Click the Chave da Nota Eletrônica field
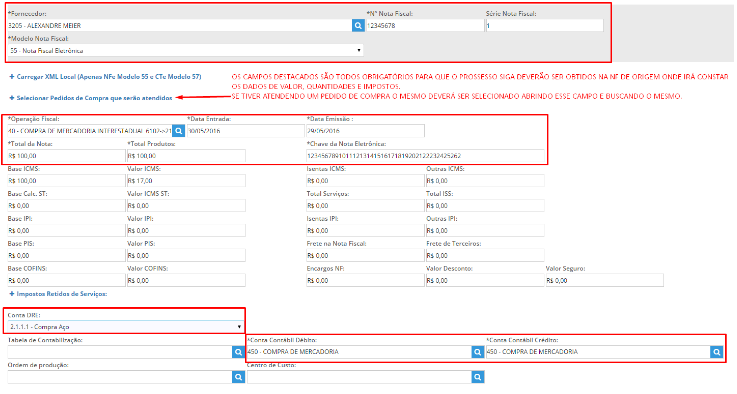 [425, 156]
